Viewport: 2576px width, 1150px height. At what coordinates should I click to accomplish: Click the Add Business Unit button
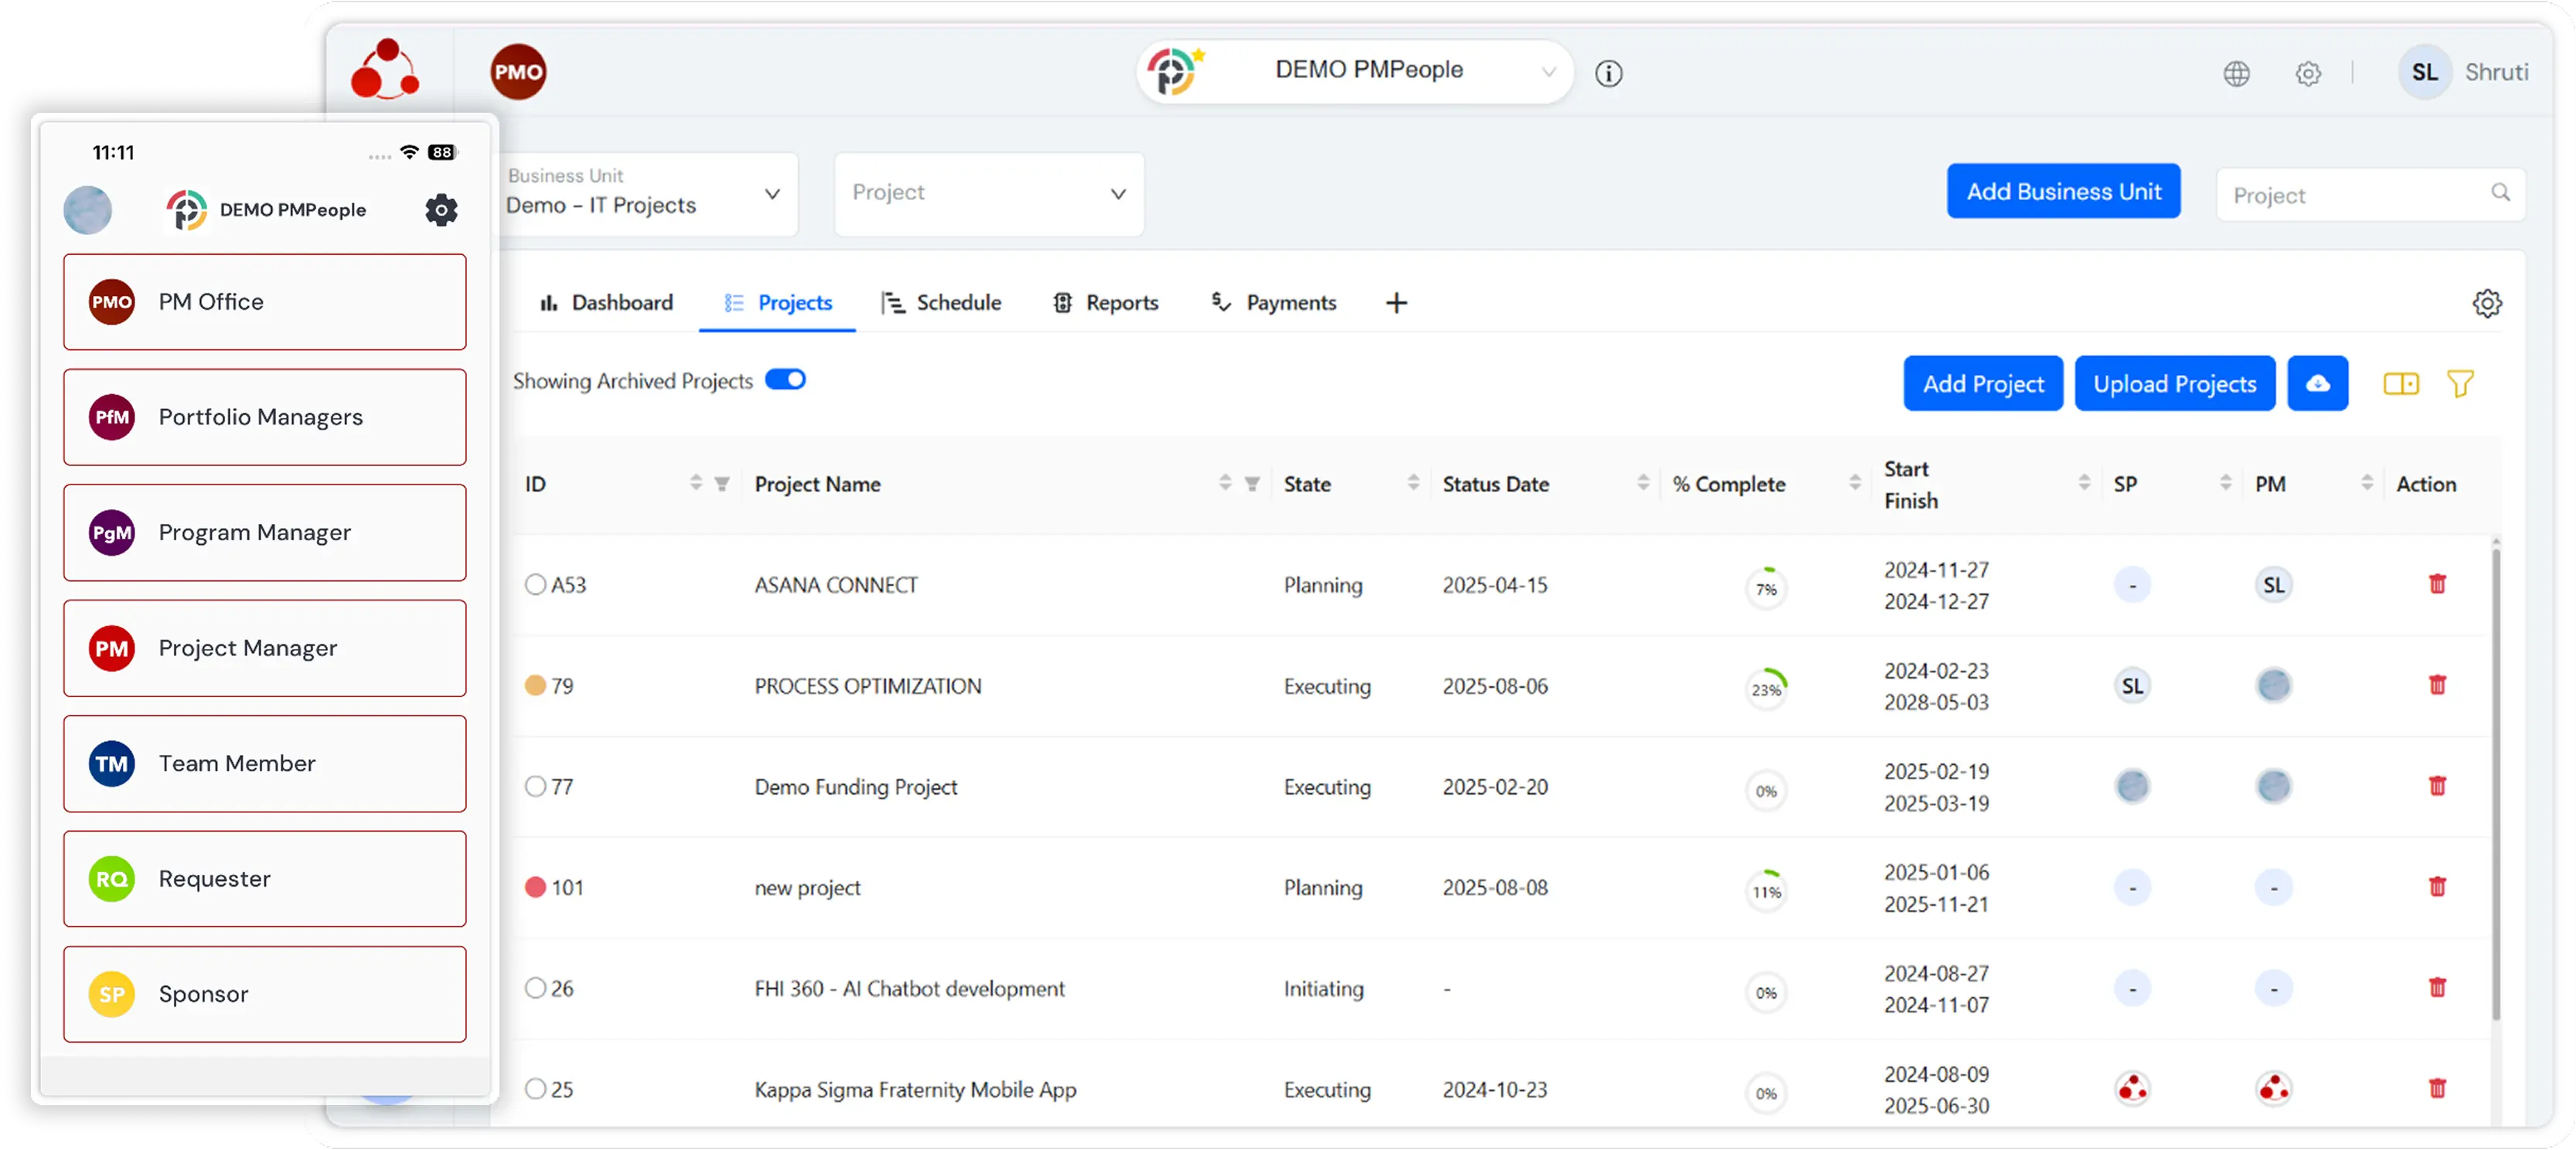tap(2063, 191)
